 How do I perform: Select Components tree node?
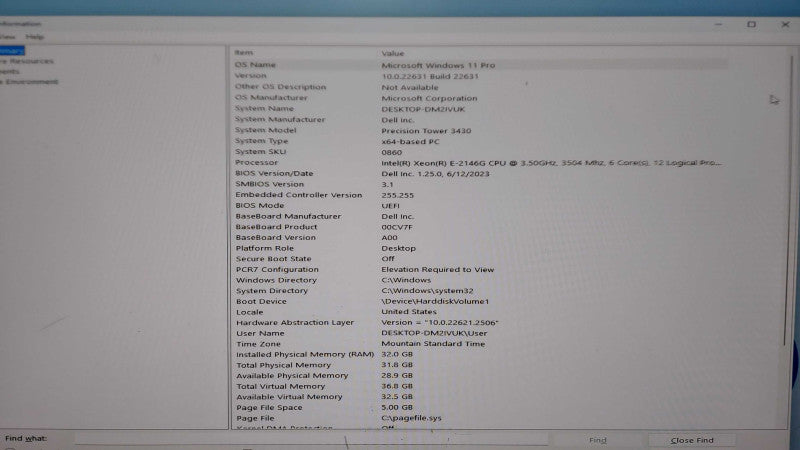tap(10, 71)
